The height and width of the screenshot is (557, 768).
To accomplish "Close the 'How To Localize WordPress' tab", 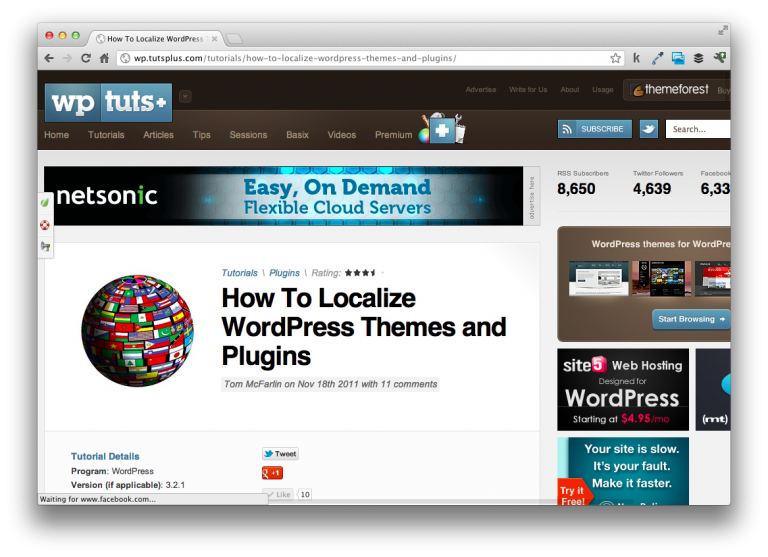I will pyautogui.click(x=215, y=39).
